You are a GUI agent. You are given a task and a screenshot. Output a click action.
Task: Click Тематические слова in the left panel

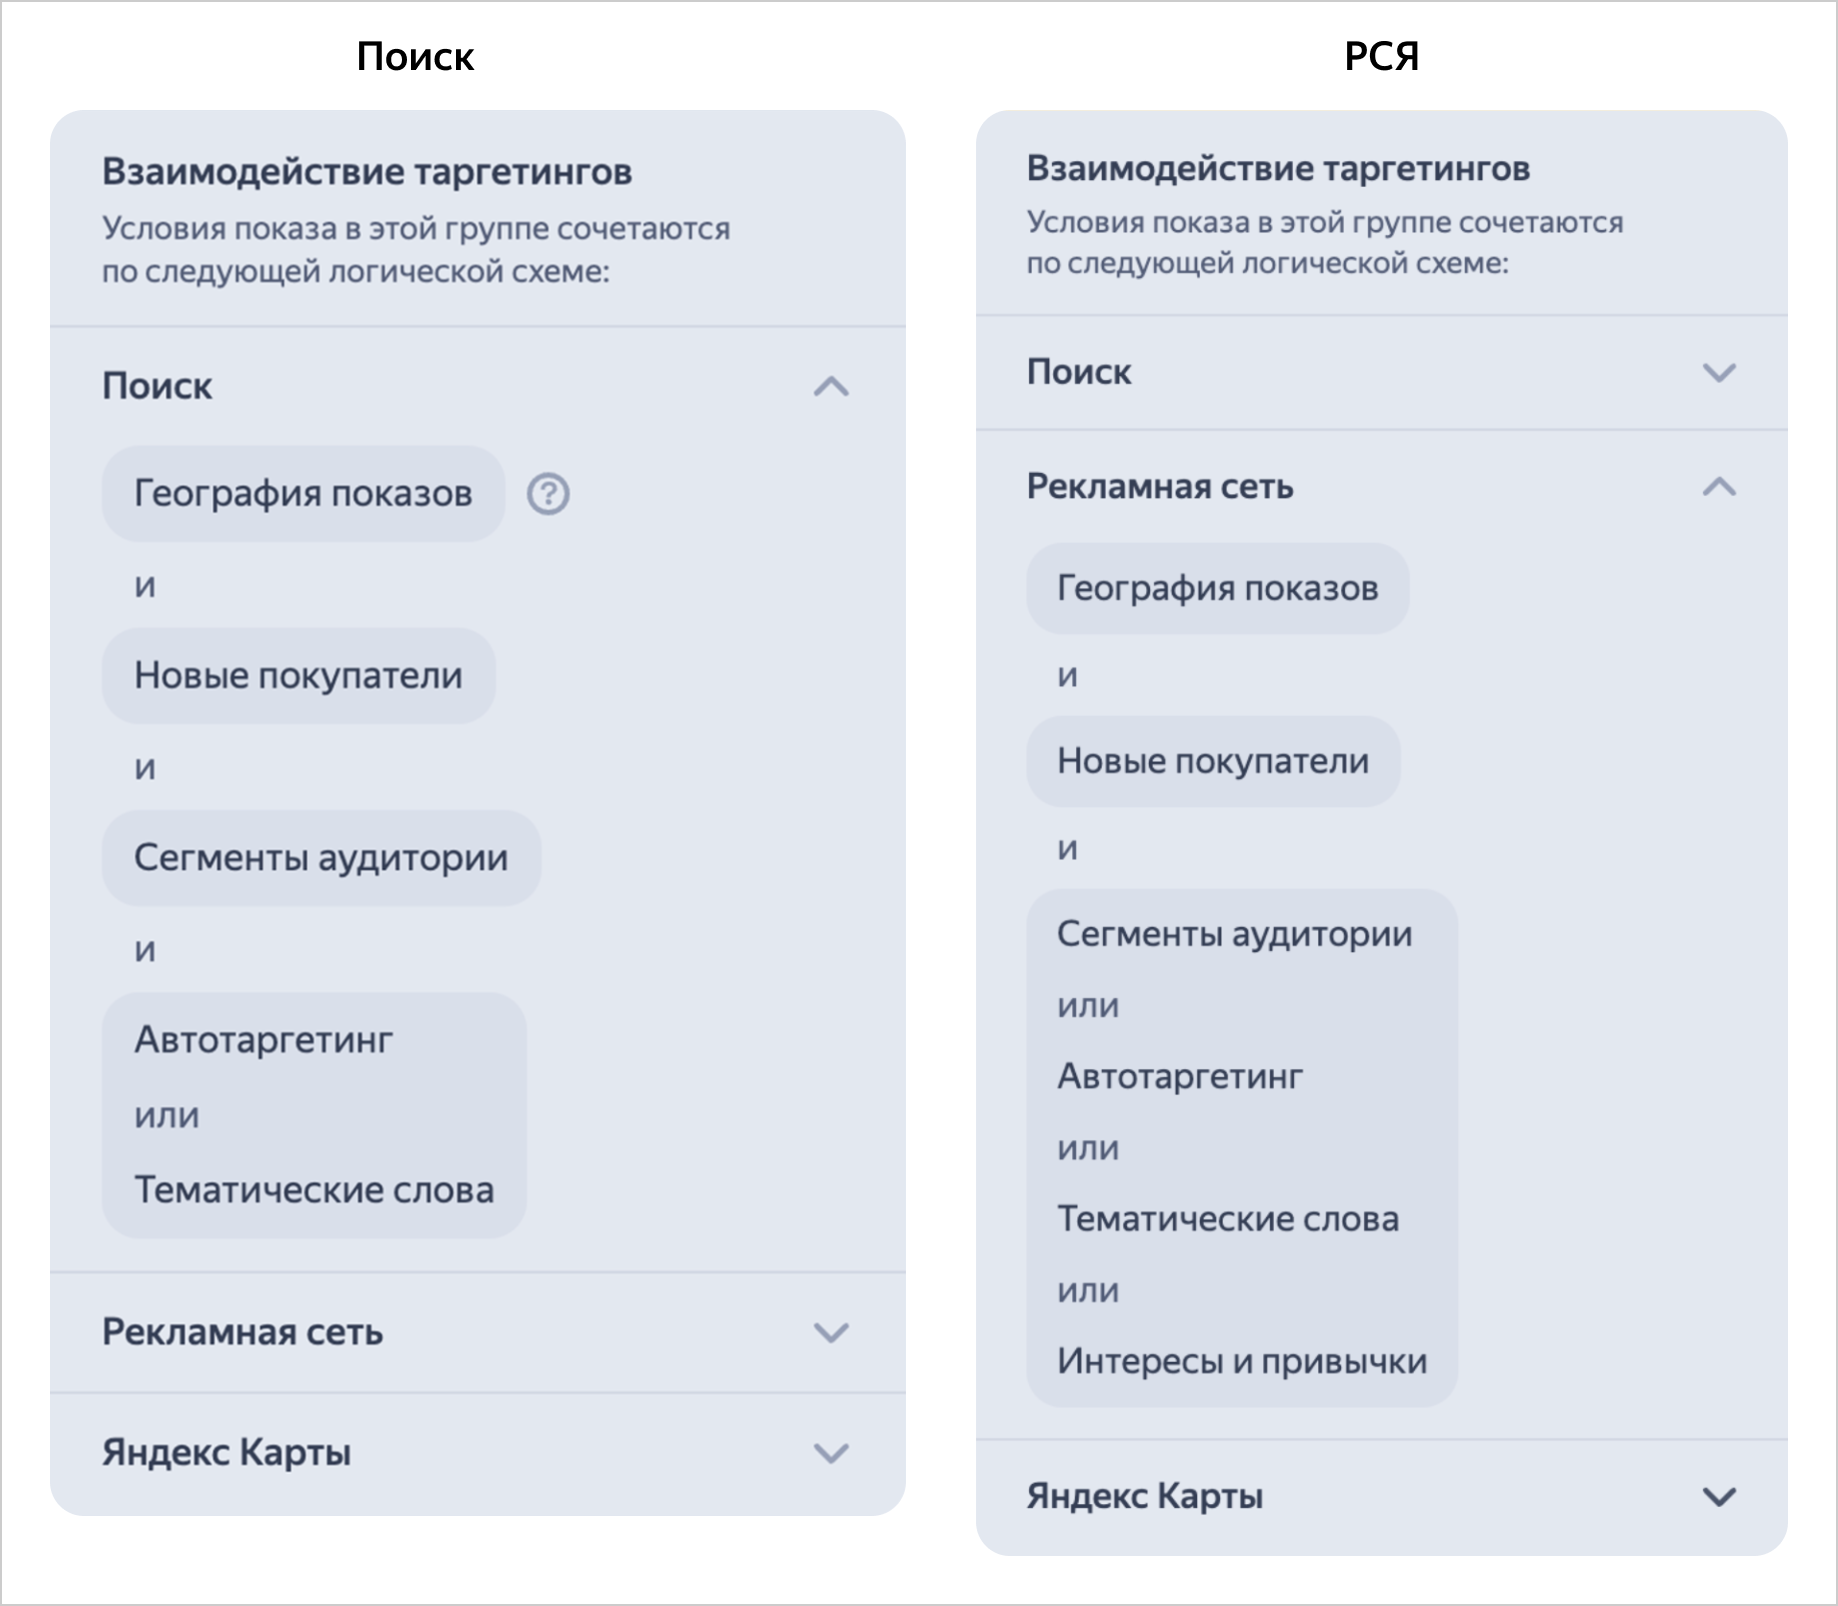[314, 1190]
